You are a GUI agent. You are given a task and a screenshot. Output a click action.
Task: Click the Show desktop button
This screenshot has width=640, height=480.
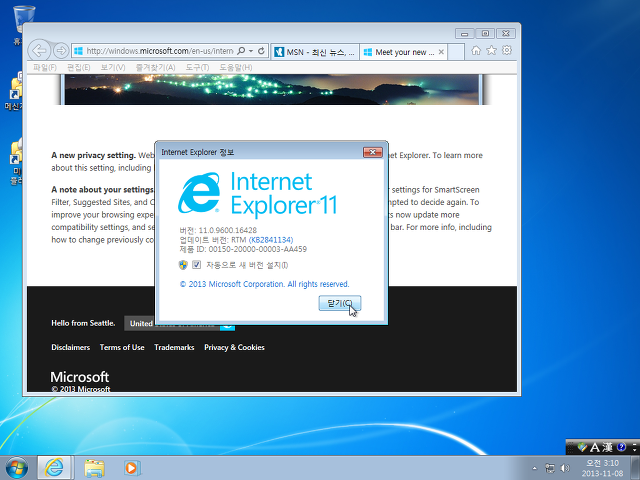pos(635,468)
